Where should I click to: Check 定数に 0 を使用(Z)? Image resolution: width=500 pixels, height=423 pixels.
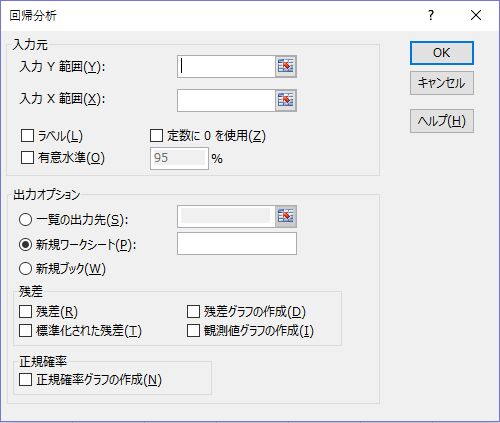(x=156, y=136)
